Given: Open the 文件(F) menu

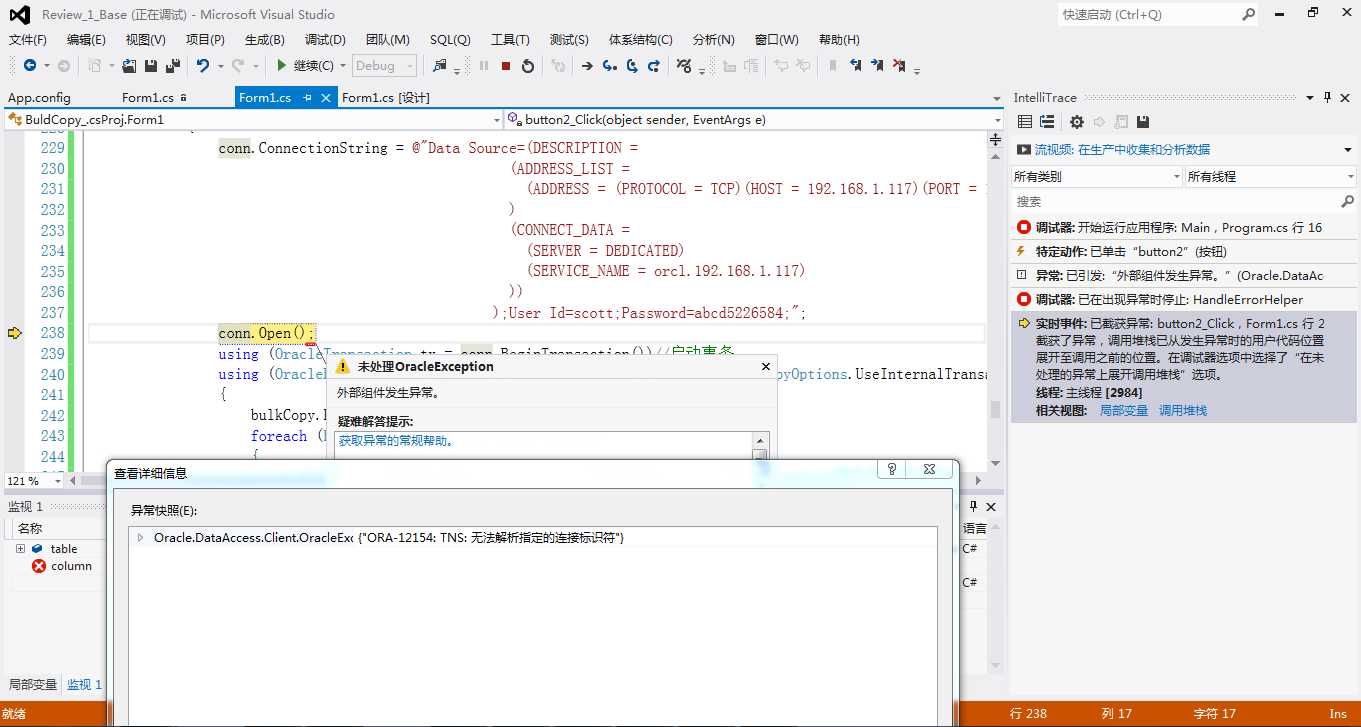Looking at the screenshot, I should coord(28,40).
